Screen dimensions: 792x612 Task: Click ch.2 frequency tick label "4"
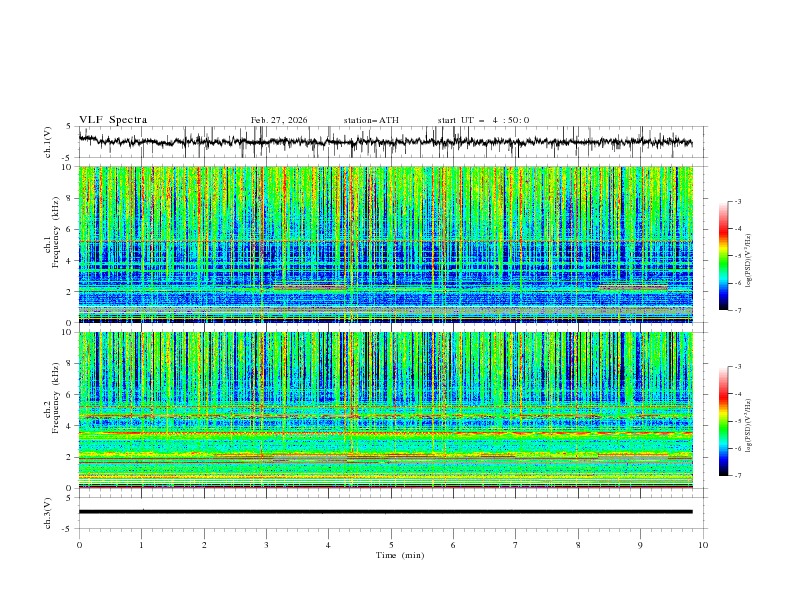(x=71, y=426)
